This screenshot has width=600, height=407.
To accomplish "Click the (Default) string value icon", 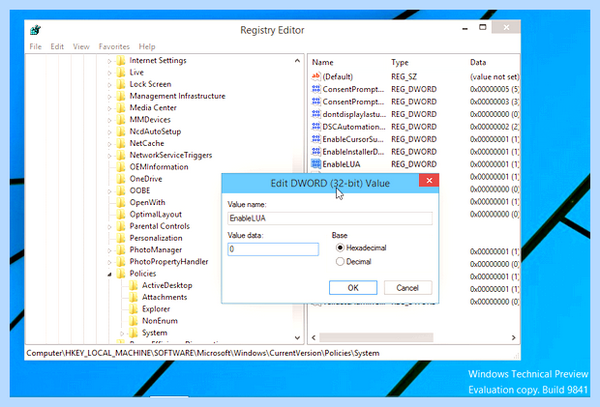I will (x=316, y=77).
